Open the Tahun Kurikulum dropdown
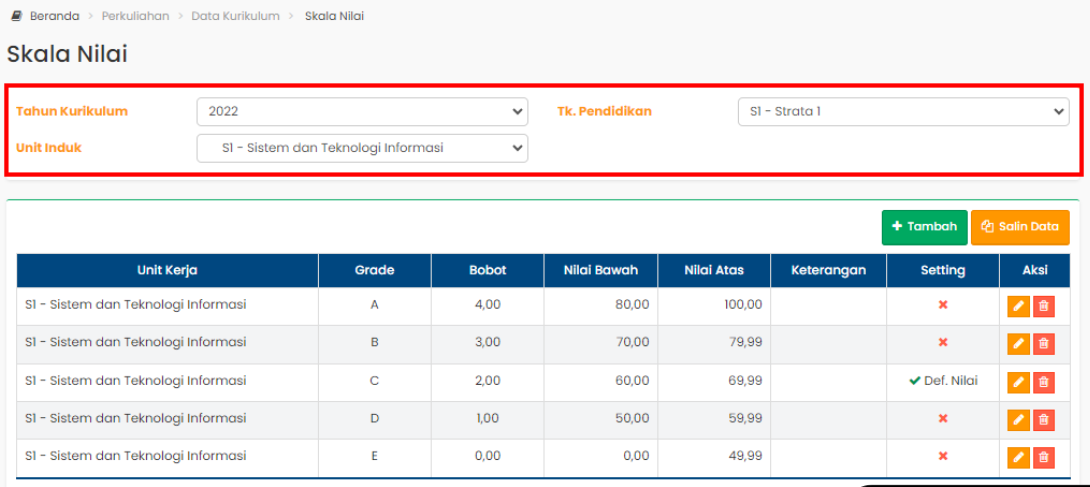Image resolution: width=1090 pixels, height=487 pixels. [x=362, y=111]
